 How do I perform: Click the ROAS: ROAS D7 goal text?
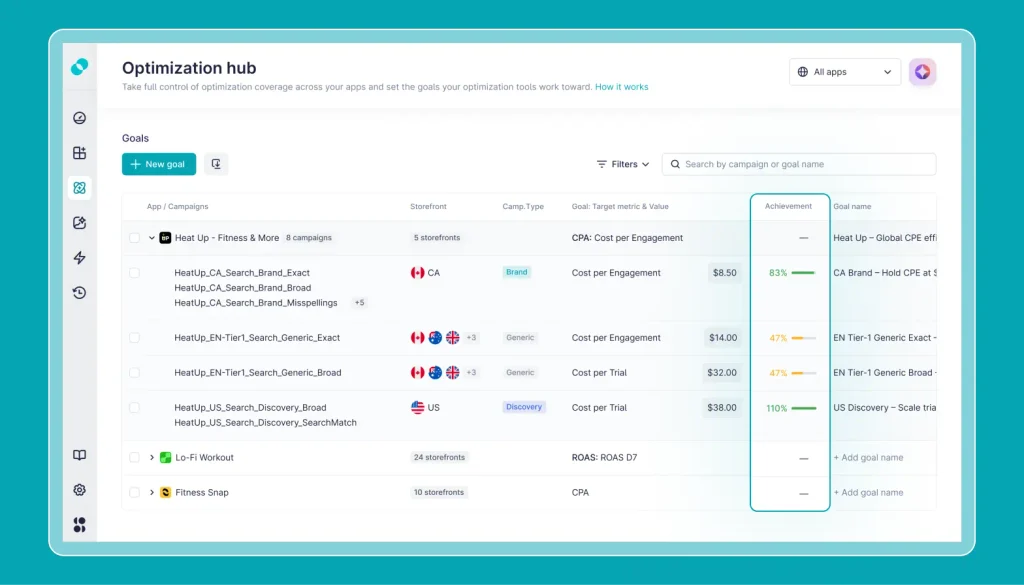pyautogui.click(x=604, y=458)
